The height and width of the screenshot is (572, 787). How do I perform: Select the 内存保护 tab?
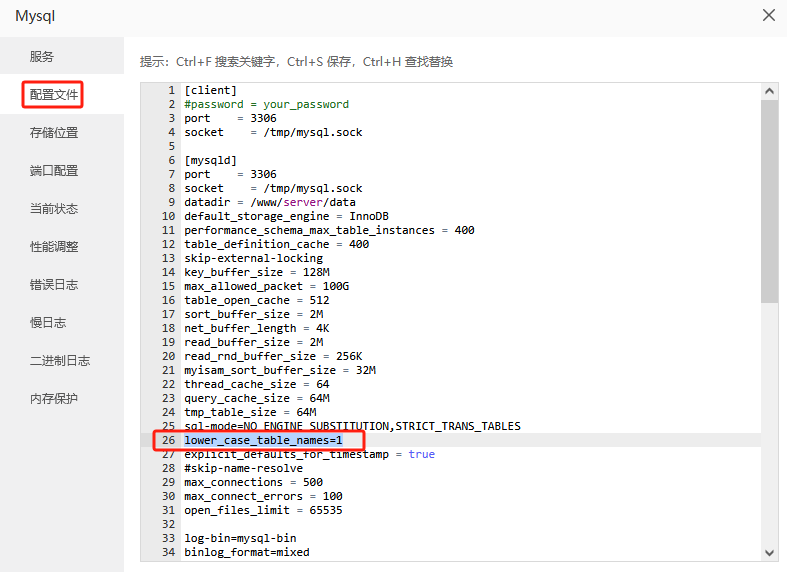coord(54,398)
